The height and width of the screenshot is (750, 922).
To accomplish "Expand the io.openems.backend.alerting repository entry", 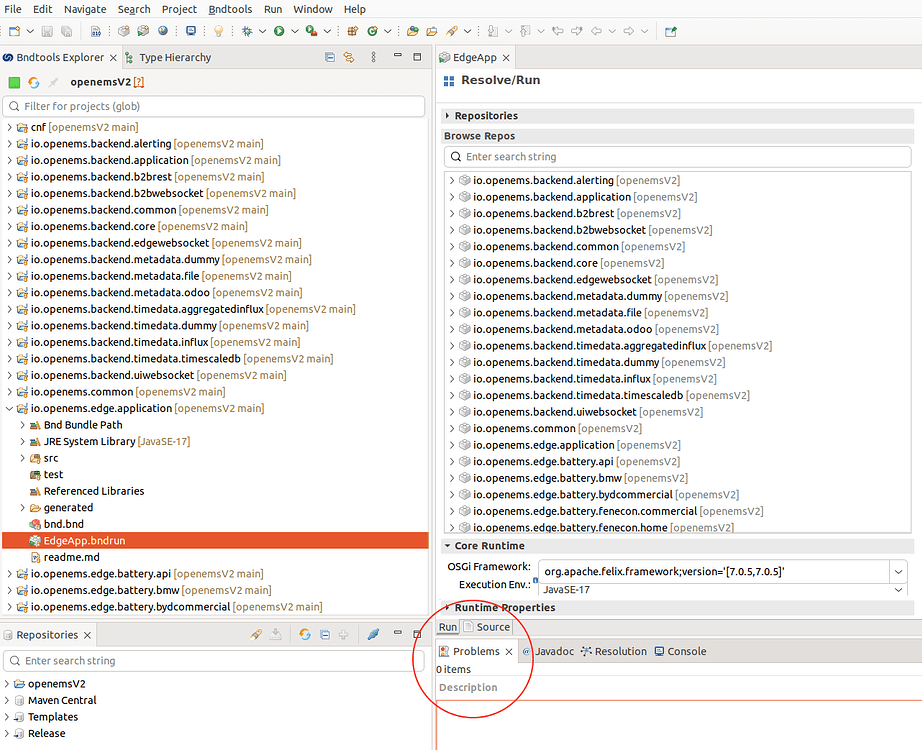I will click(450, 180).
